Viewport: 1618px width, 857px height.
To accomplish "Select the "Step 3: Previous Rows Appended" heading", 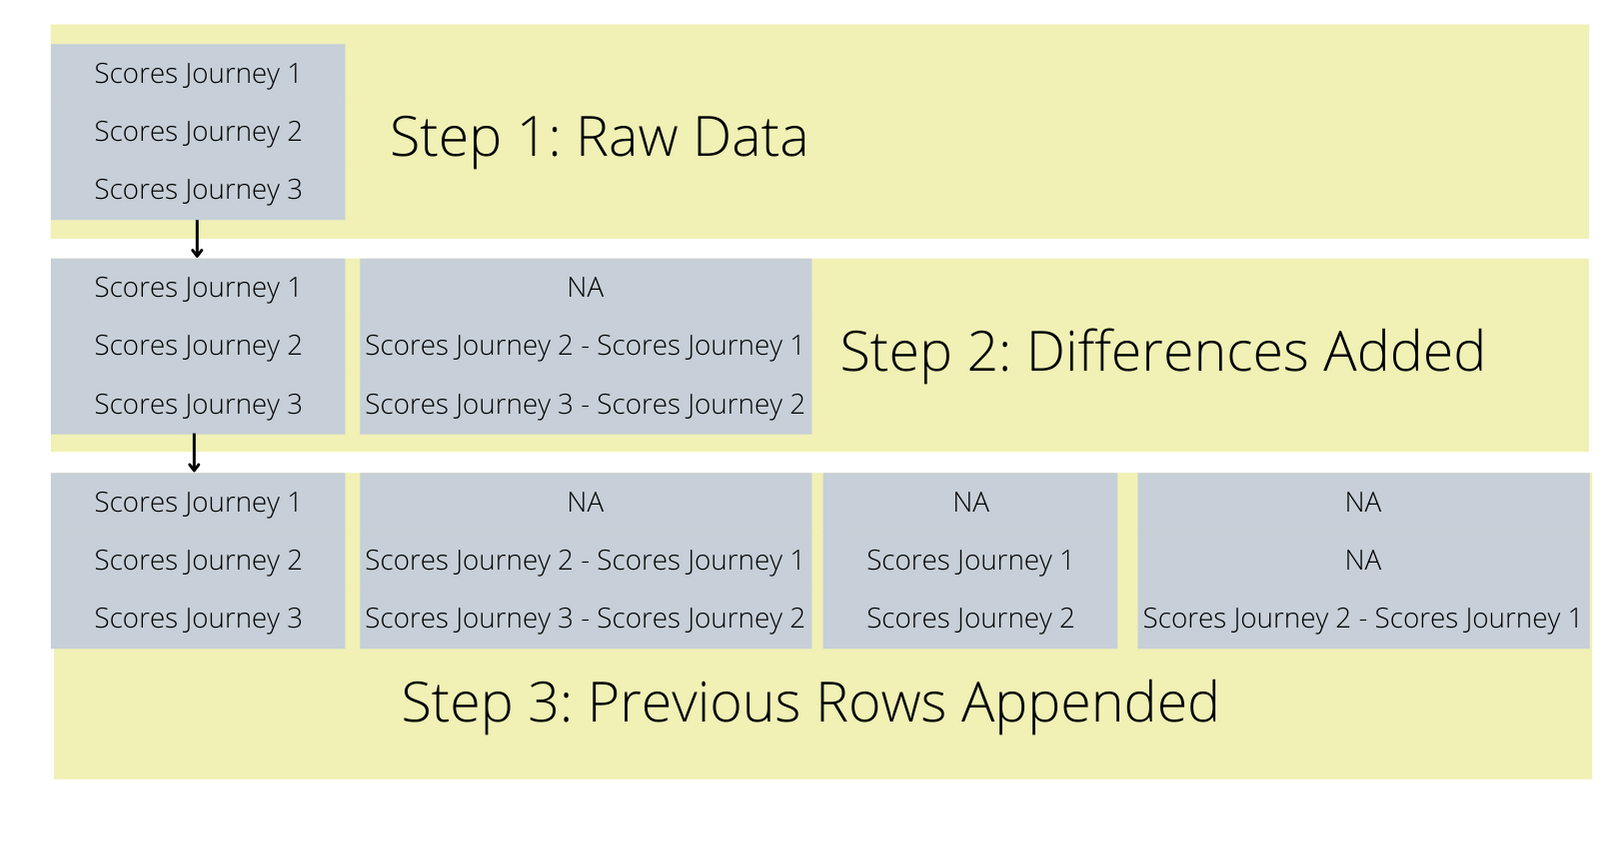I will pyautogui.click(x=810, y=702).
